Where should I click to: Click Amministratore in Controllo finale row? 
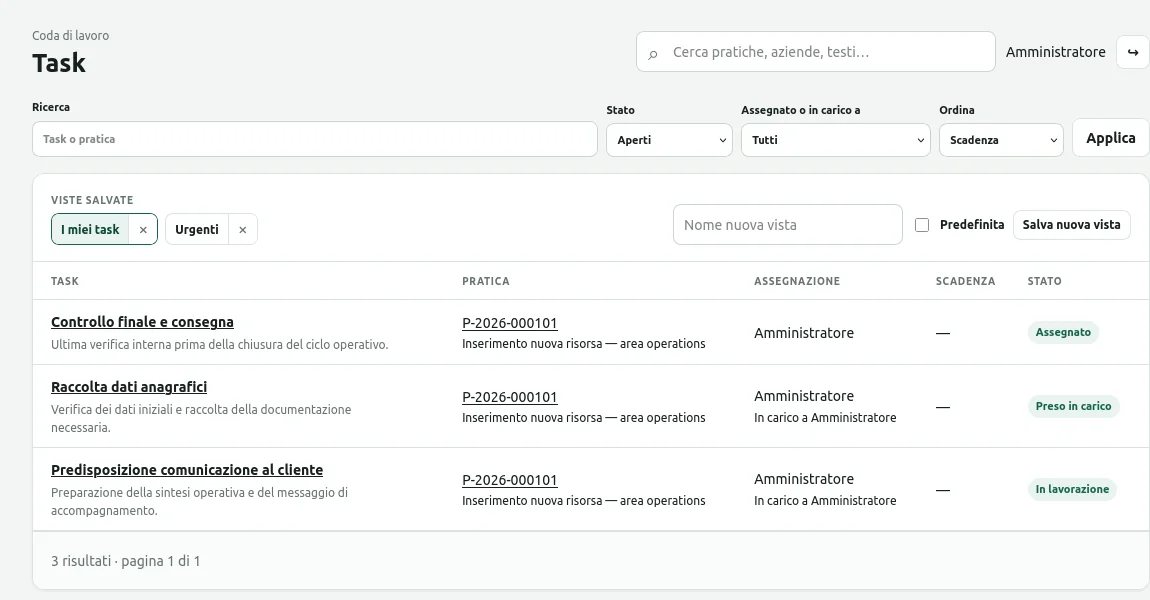804,333
